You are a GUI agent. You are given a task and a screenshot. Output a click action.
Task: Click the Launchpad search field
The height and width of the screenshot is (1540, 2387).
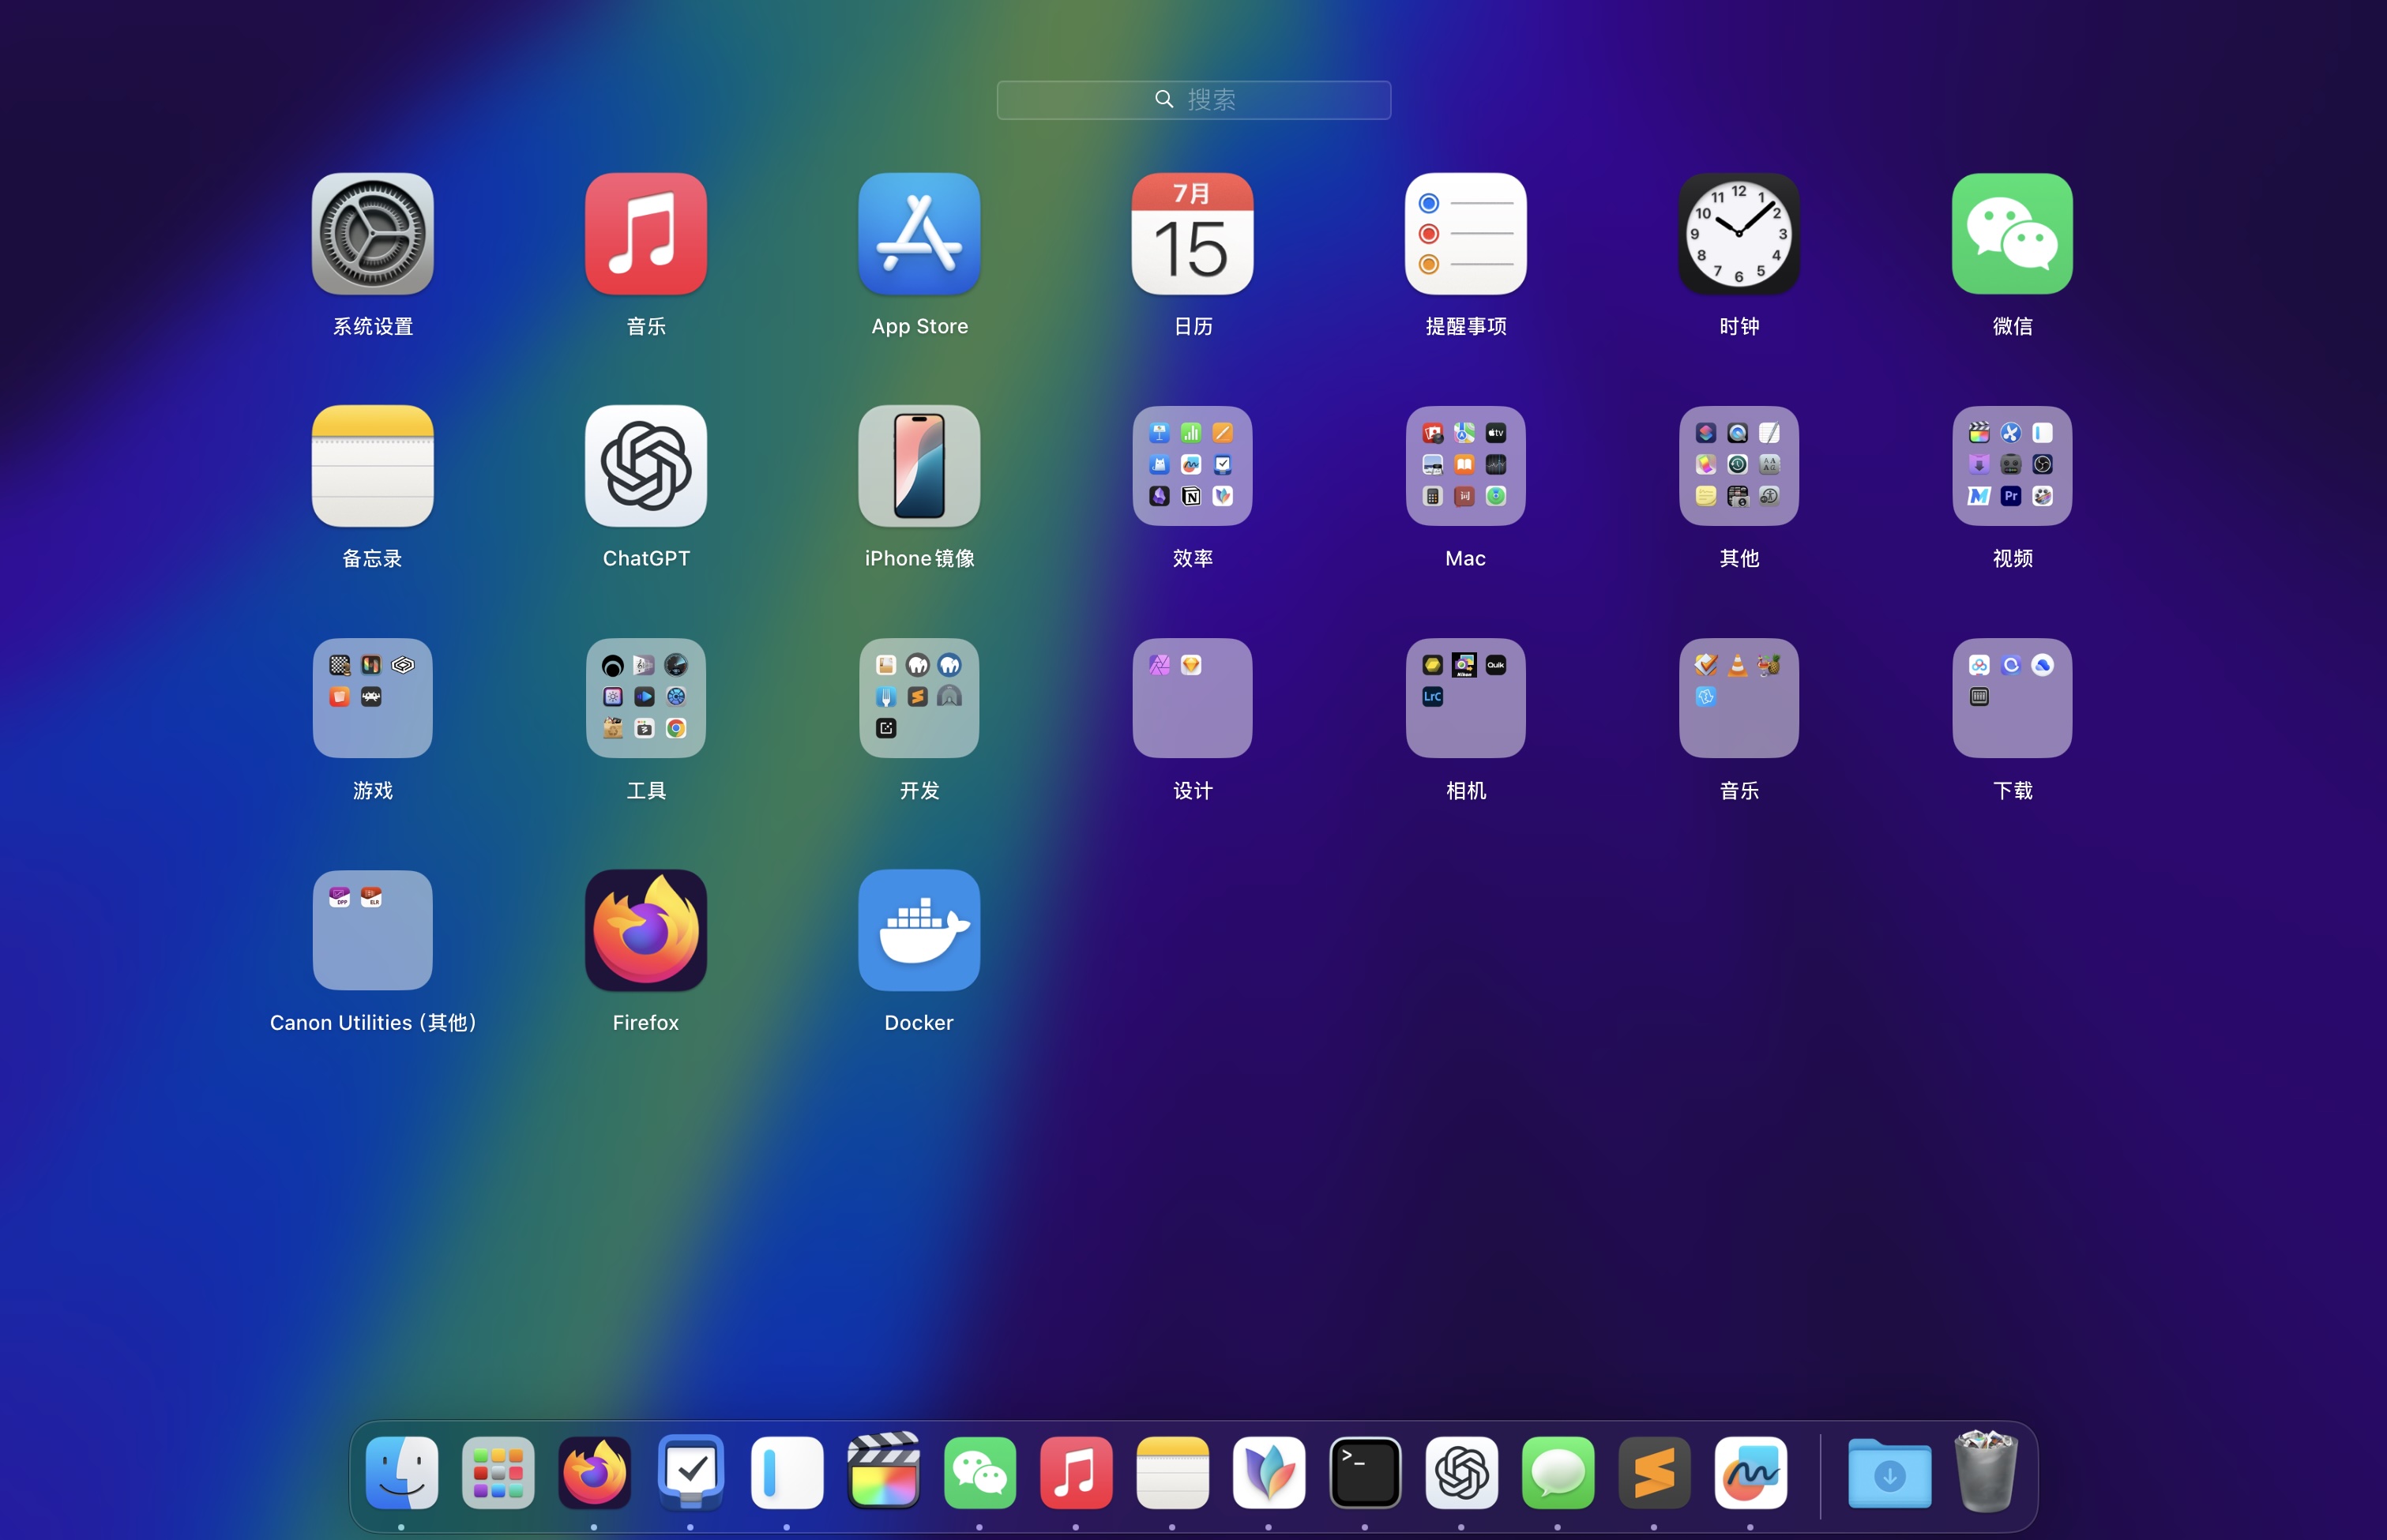point(1193,100)
